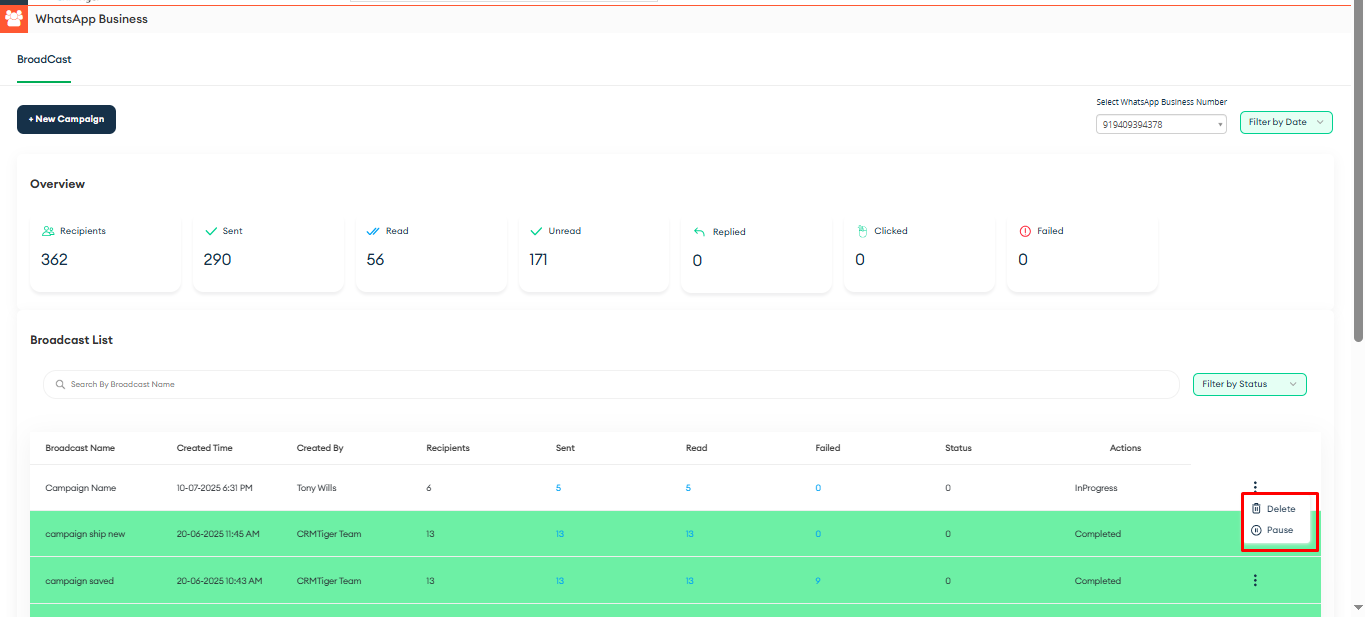Click the "Overview" section heading
1365x617 pixels.
(57, 184)
